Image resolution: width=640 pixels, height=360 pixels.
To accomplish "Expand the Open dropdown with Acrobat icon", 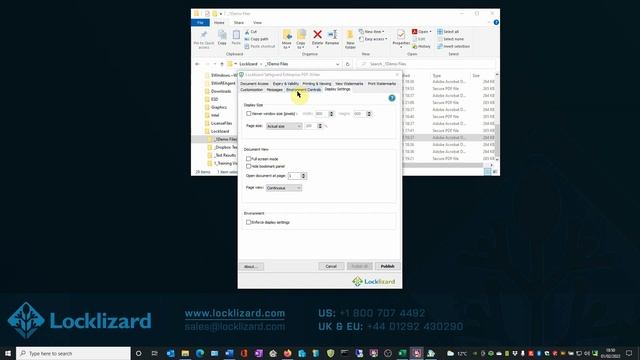I will 422,32.
